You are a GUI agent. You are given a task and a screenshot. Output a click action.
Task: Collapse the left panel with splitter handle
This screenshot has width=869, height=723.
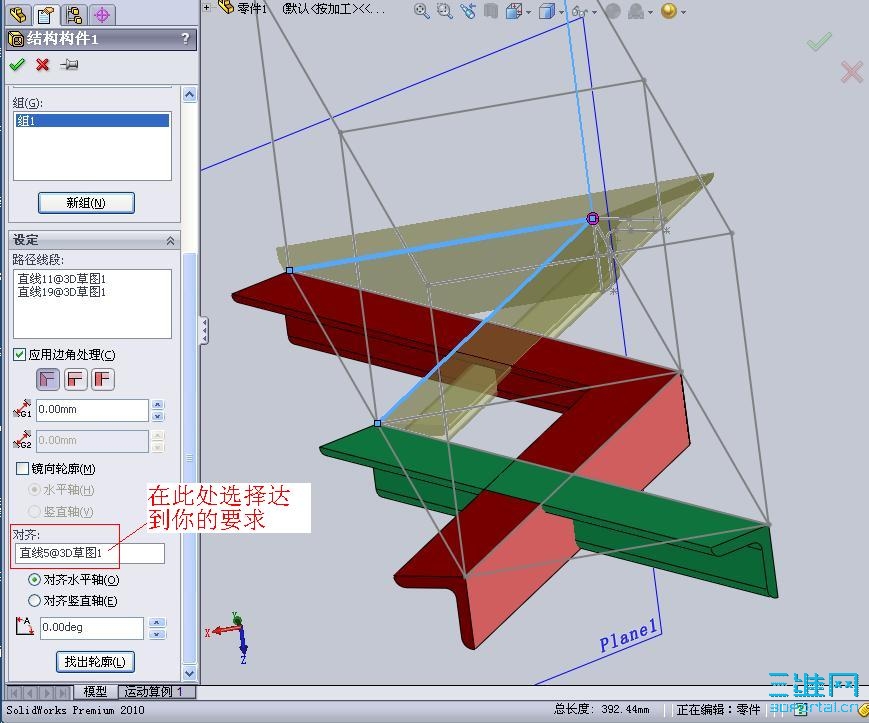click(205, 331)
